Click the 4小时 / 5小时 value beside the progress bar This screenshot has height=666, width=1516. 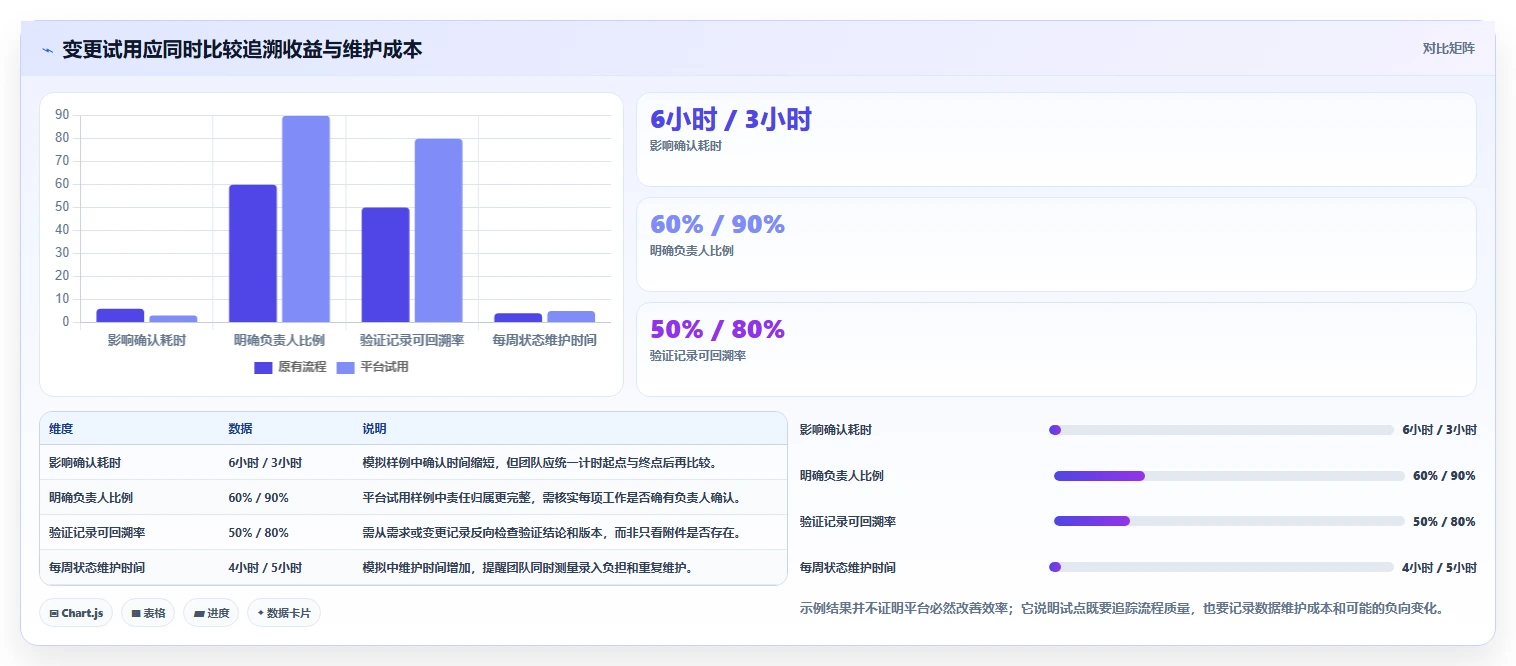pyautogui.click(x=1439, y=568)
